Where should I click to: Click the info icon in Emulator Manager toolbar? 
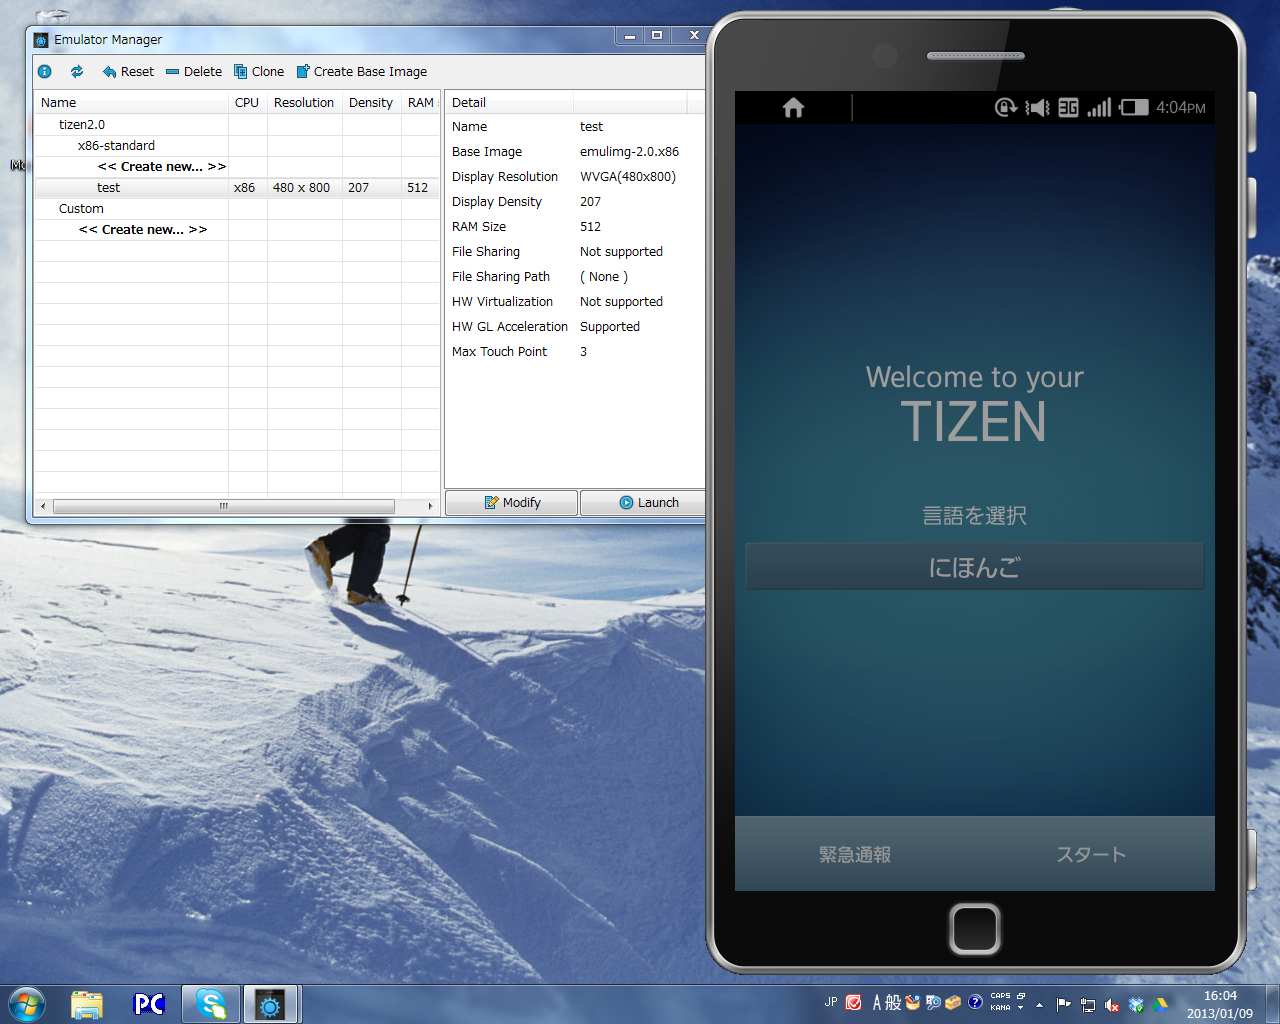(x=45, y=71)
